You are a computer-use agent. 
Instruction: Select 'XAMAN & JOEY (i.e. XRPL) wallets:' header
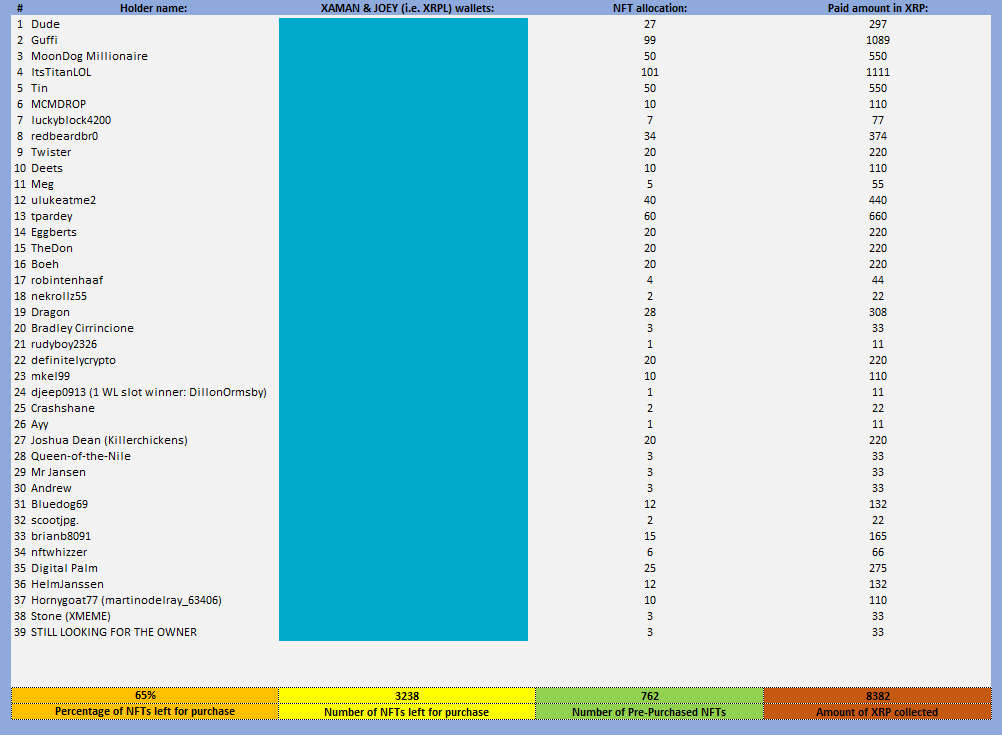point(407,8)
